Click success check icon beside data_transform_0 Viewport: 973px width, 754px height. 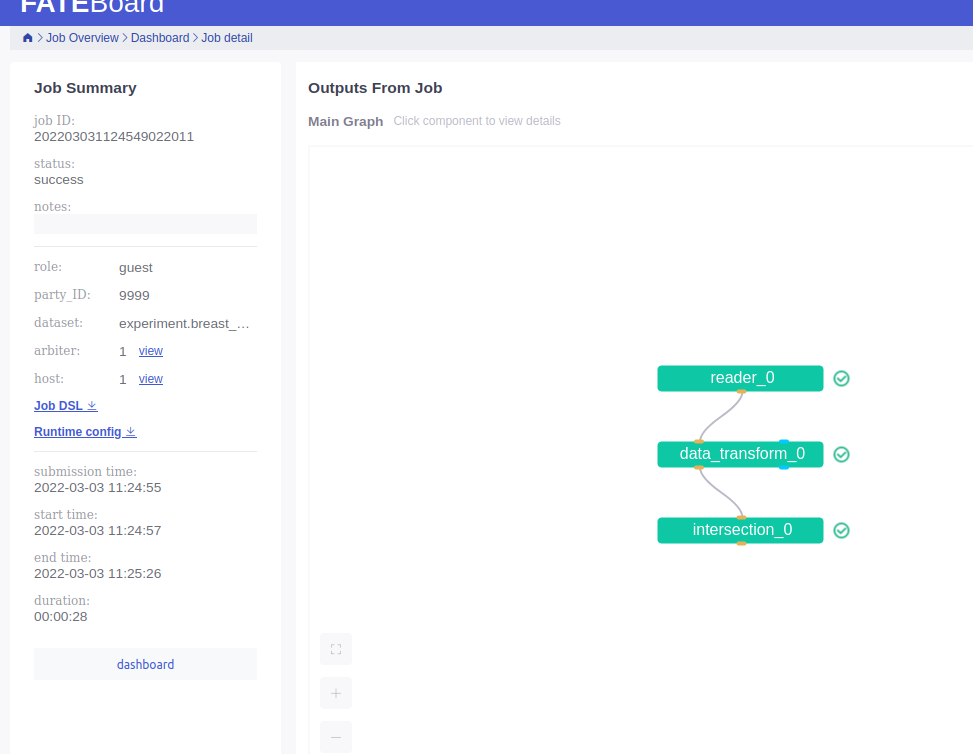[x=841, y=454]
